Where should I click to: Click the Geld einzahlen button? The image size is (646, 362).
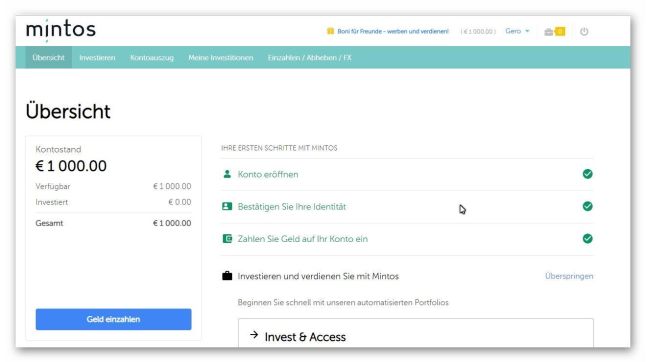113,319
